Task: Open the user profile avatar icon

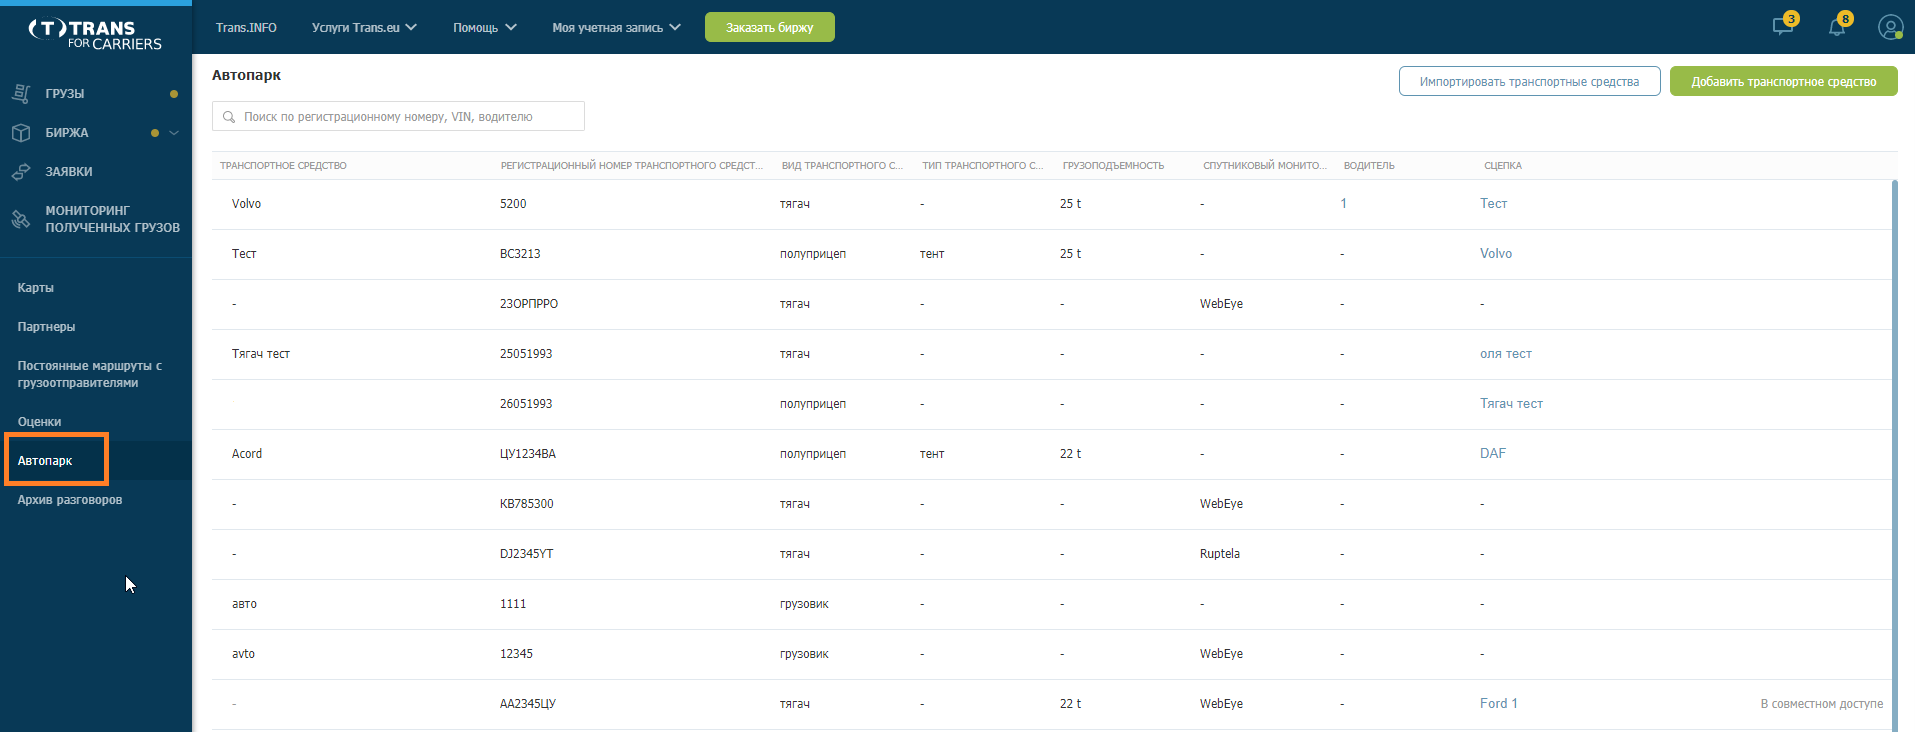Action: tap(1890, 27)
